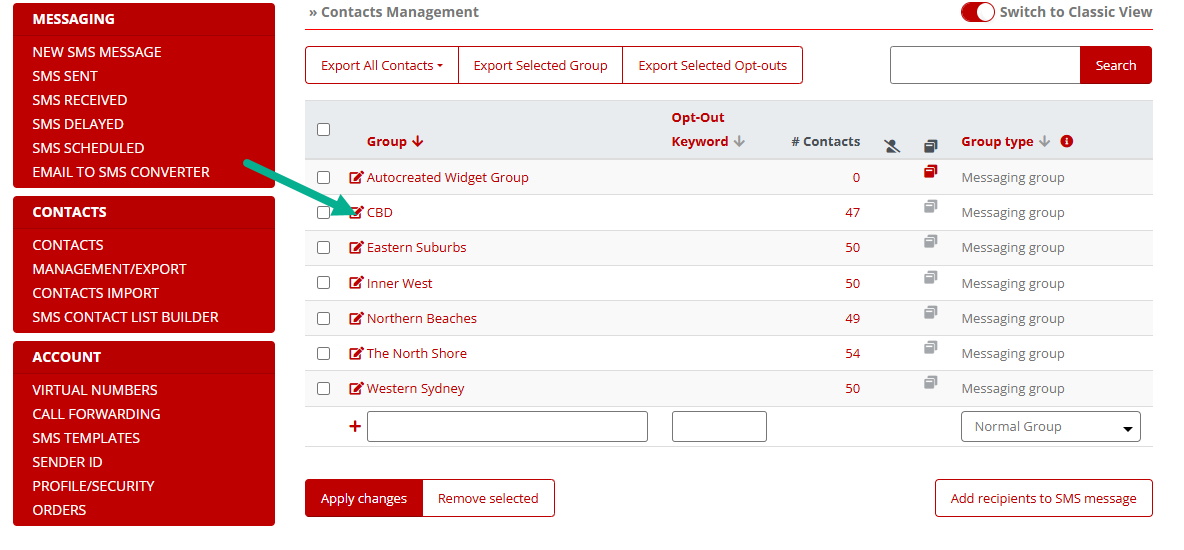Click the new group name input field
1184x550 pixels.
(x=507, y=426)
